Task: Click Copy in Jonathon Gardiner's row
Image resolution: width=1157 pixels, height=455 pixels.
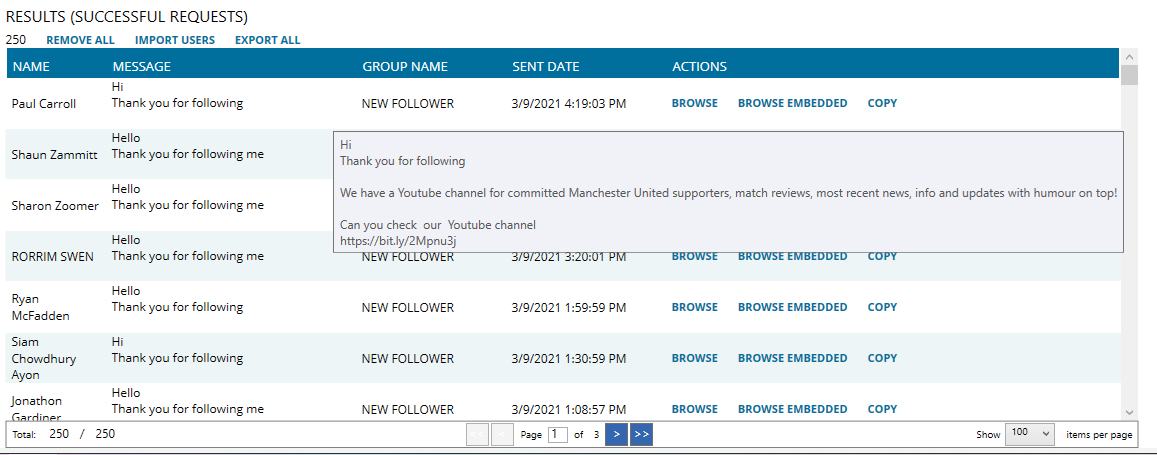Action: (x=883, y=409)
